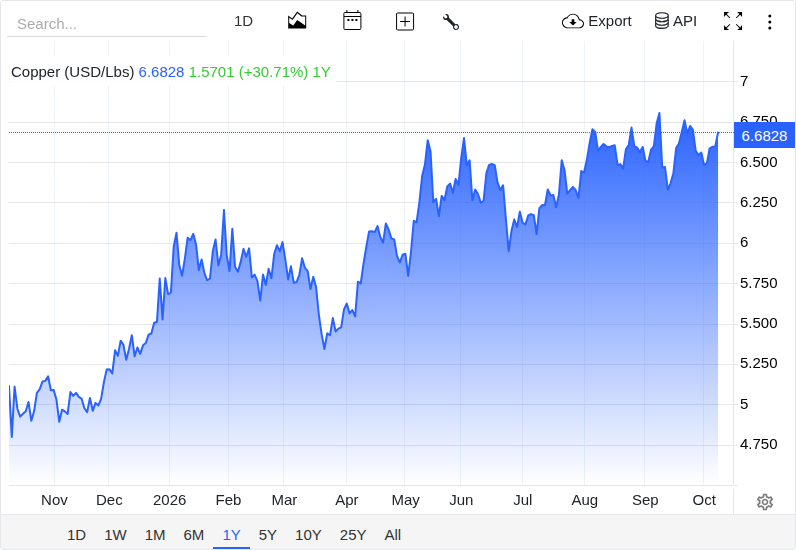This screenshot has height=550, width=796.
Task: Click the Feb label on time axis
Action: point(228,500)
